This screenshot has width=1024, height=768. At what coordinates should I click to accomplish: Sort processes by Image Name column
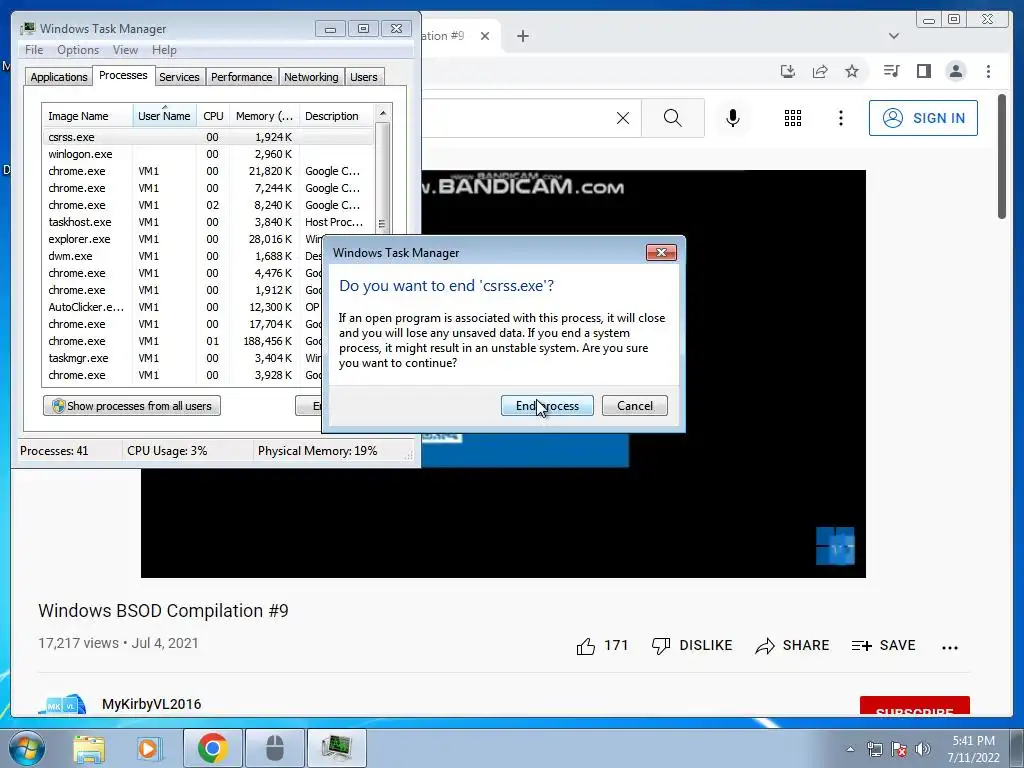pyautogui.click(x=87, y=116)
